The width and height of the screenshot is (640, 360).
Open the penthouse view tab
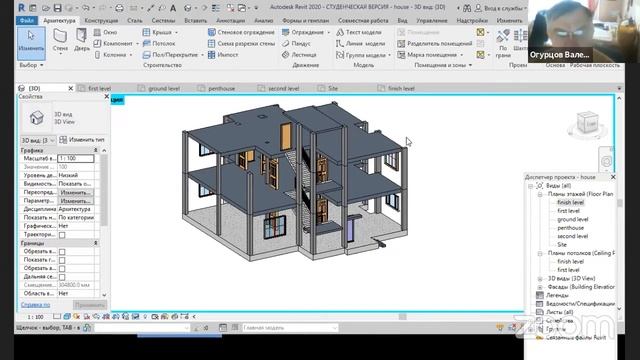(222, 88)
